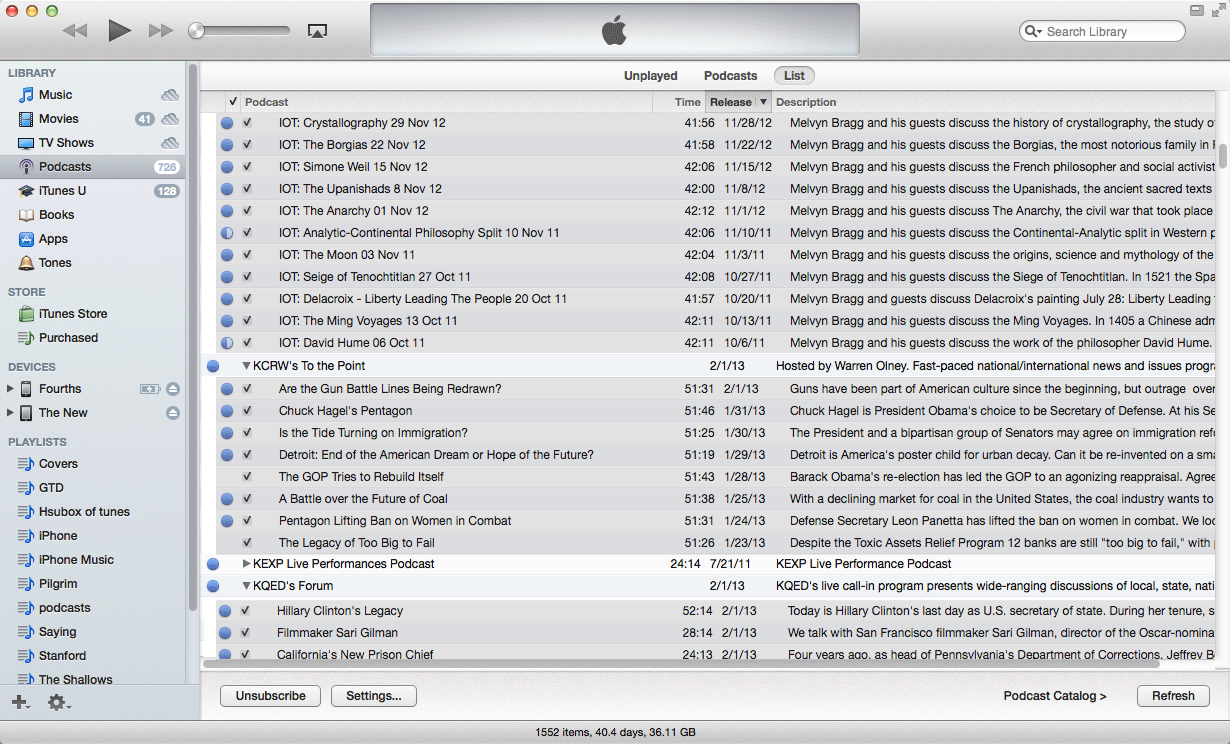Open Purchased in the sidebar
The width and height of the screenshot is (1230, 744).
tap(68, 338)
